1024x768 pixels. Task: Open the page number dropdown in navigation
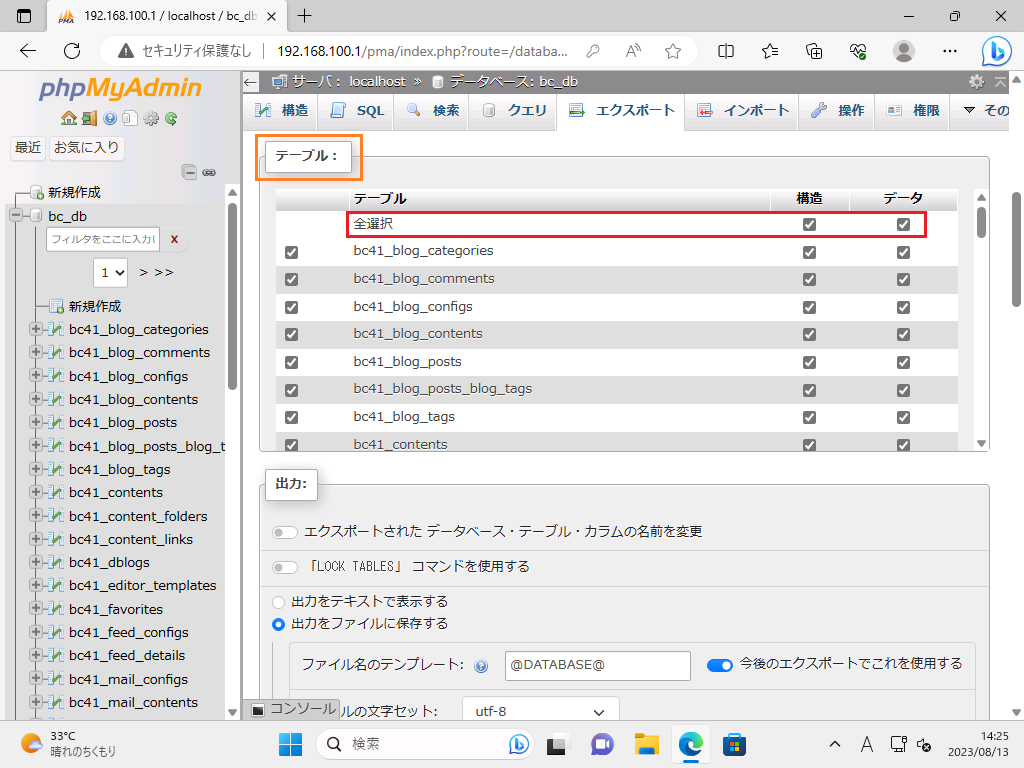click(x=111, y=272)
